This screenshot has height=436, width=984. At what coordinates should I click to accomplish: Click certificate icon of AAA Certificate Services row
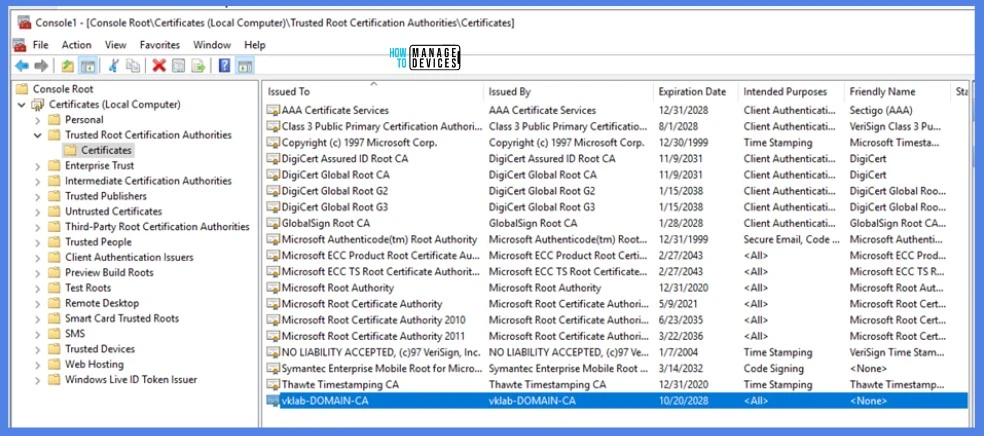(273, 110)
